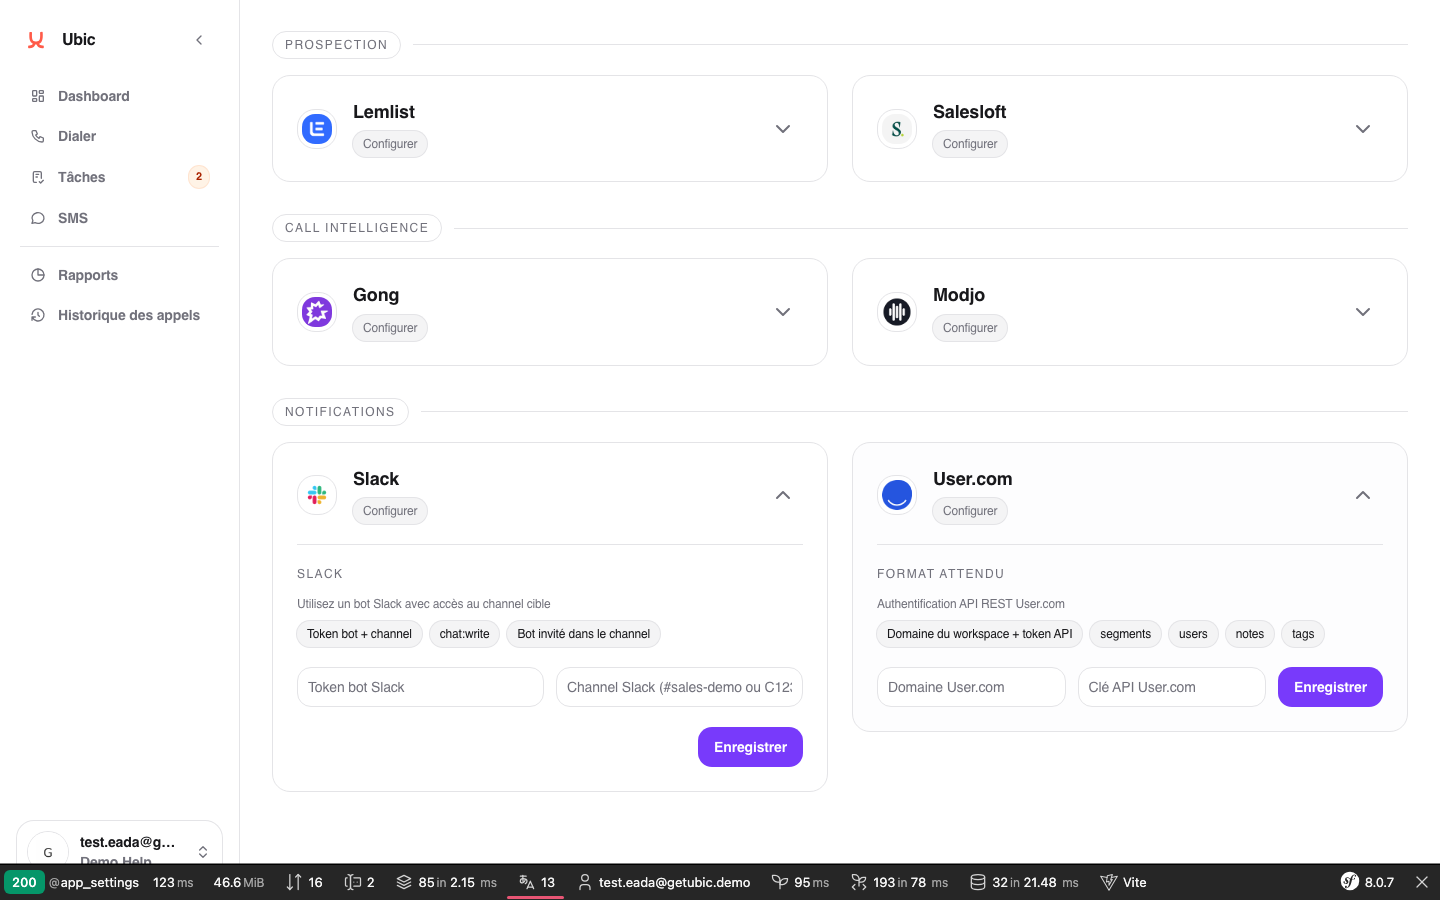This screenshot has width=1440, height=900.
Task: Open Historique des appels
Action: (x=119, y=315)
